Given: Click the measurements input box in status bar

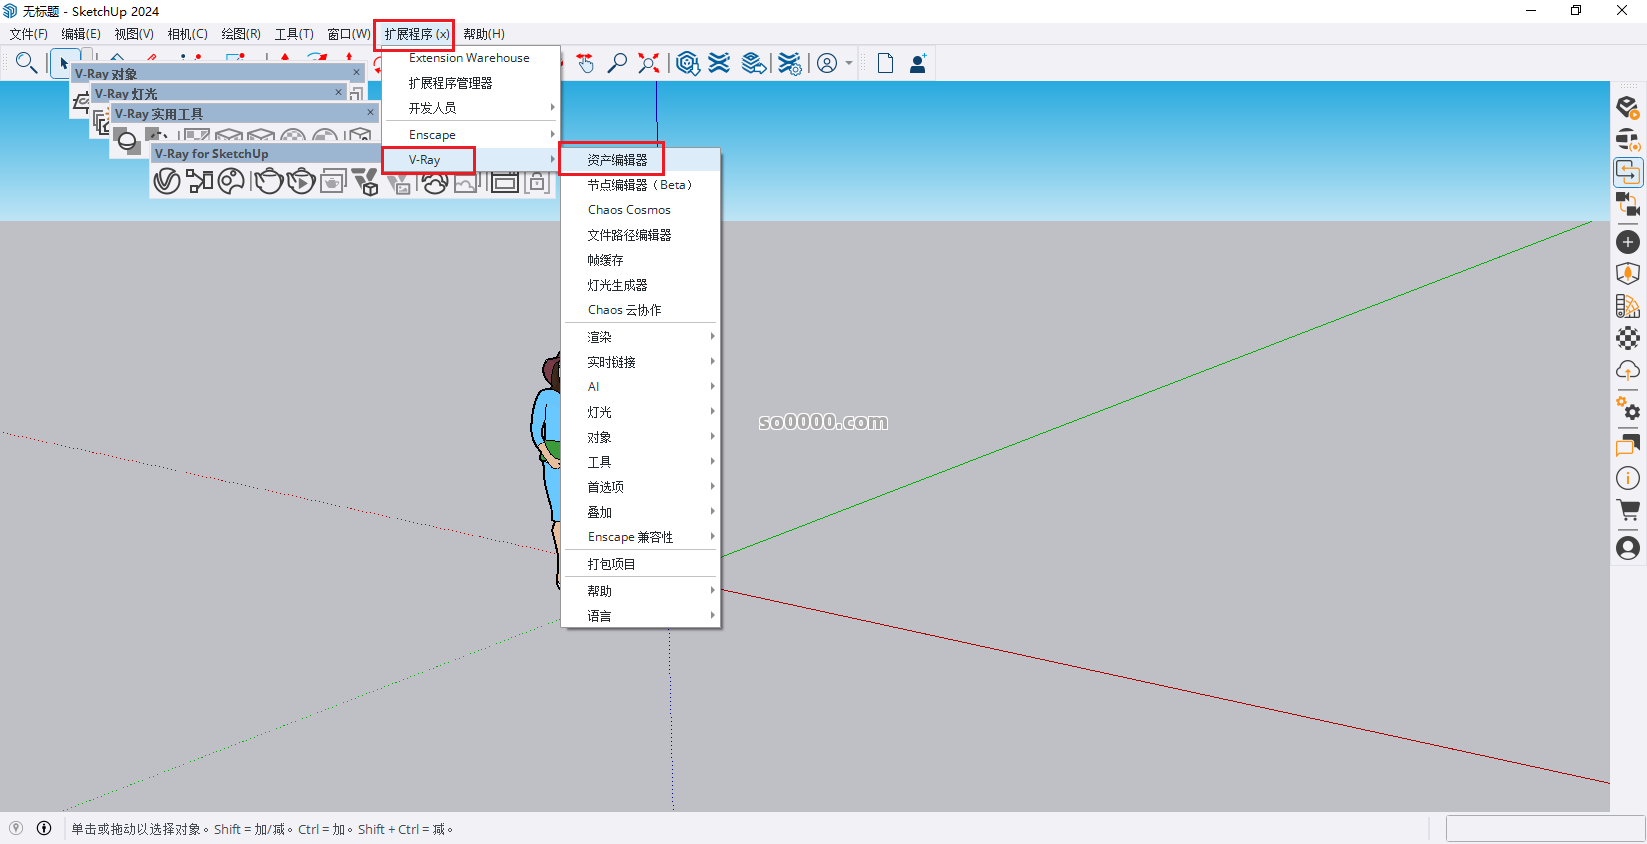Looking at the screenshot, I should [x=1545, y=829].
